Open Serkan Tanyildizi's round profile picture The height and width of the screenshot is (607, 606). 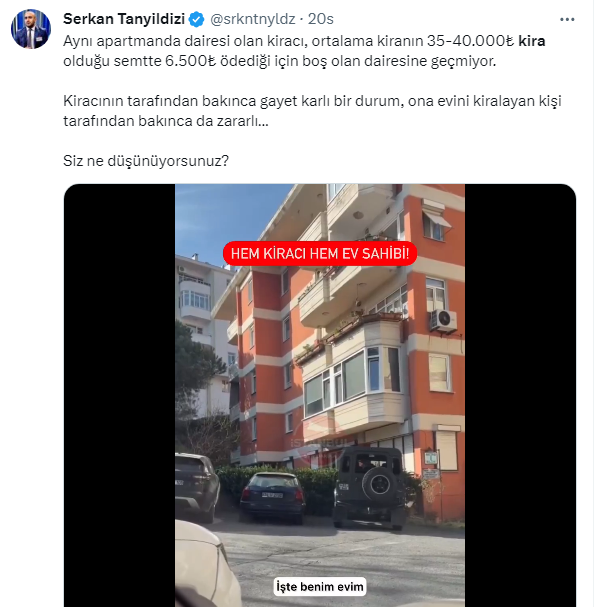pos(31,29)
